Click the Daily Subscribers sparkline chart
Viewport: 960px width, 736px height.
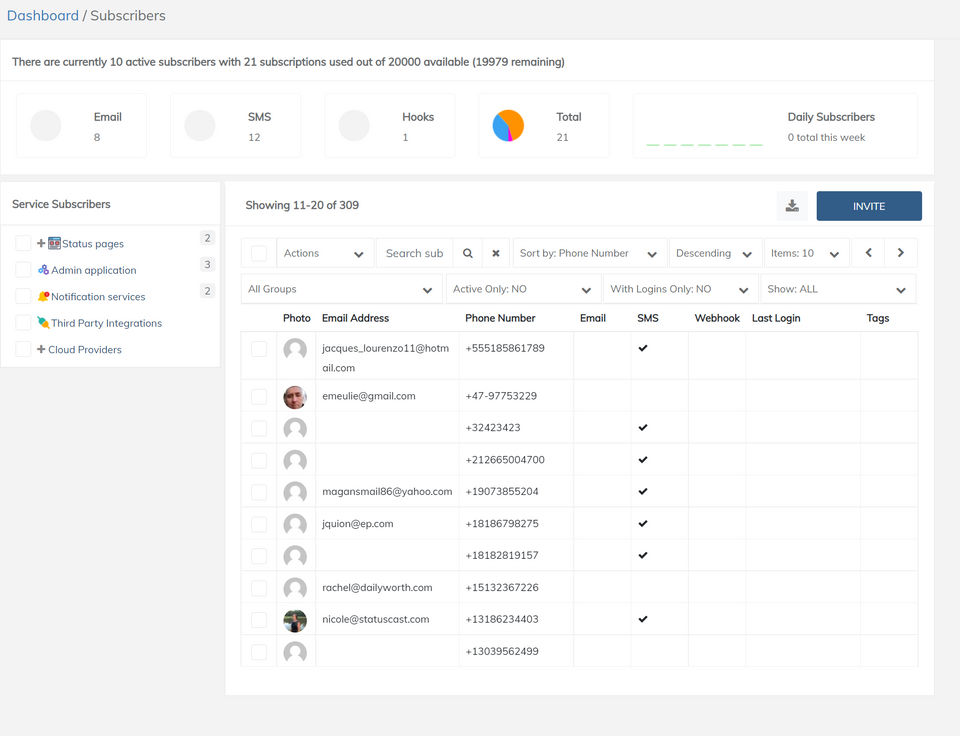coord(704,145)
